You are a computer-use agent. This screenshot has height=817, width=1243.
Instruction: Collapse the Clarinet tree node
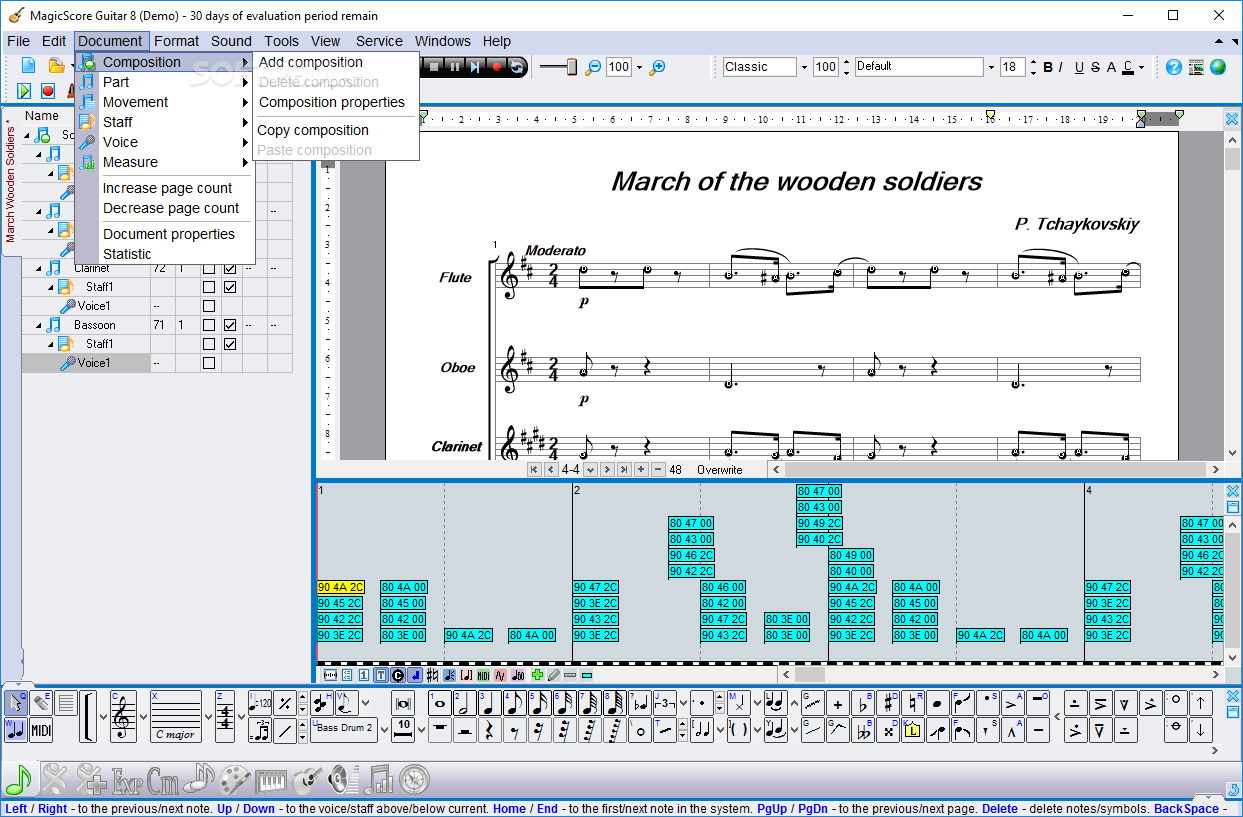pos(40,269)
